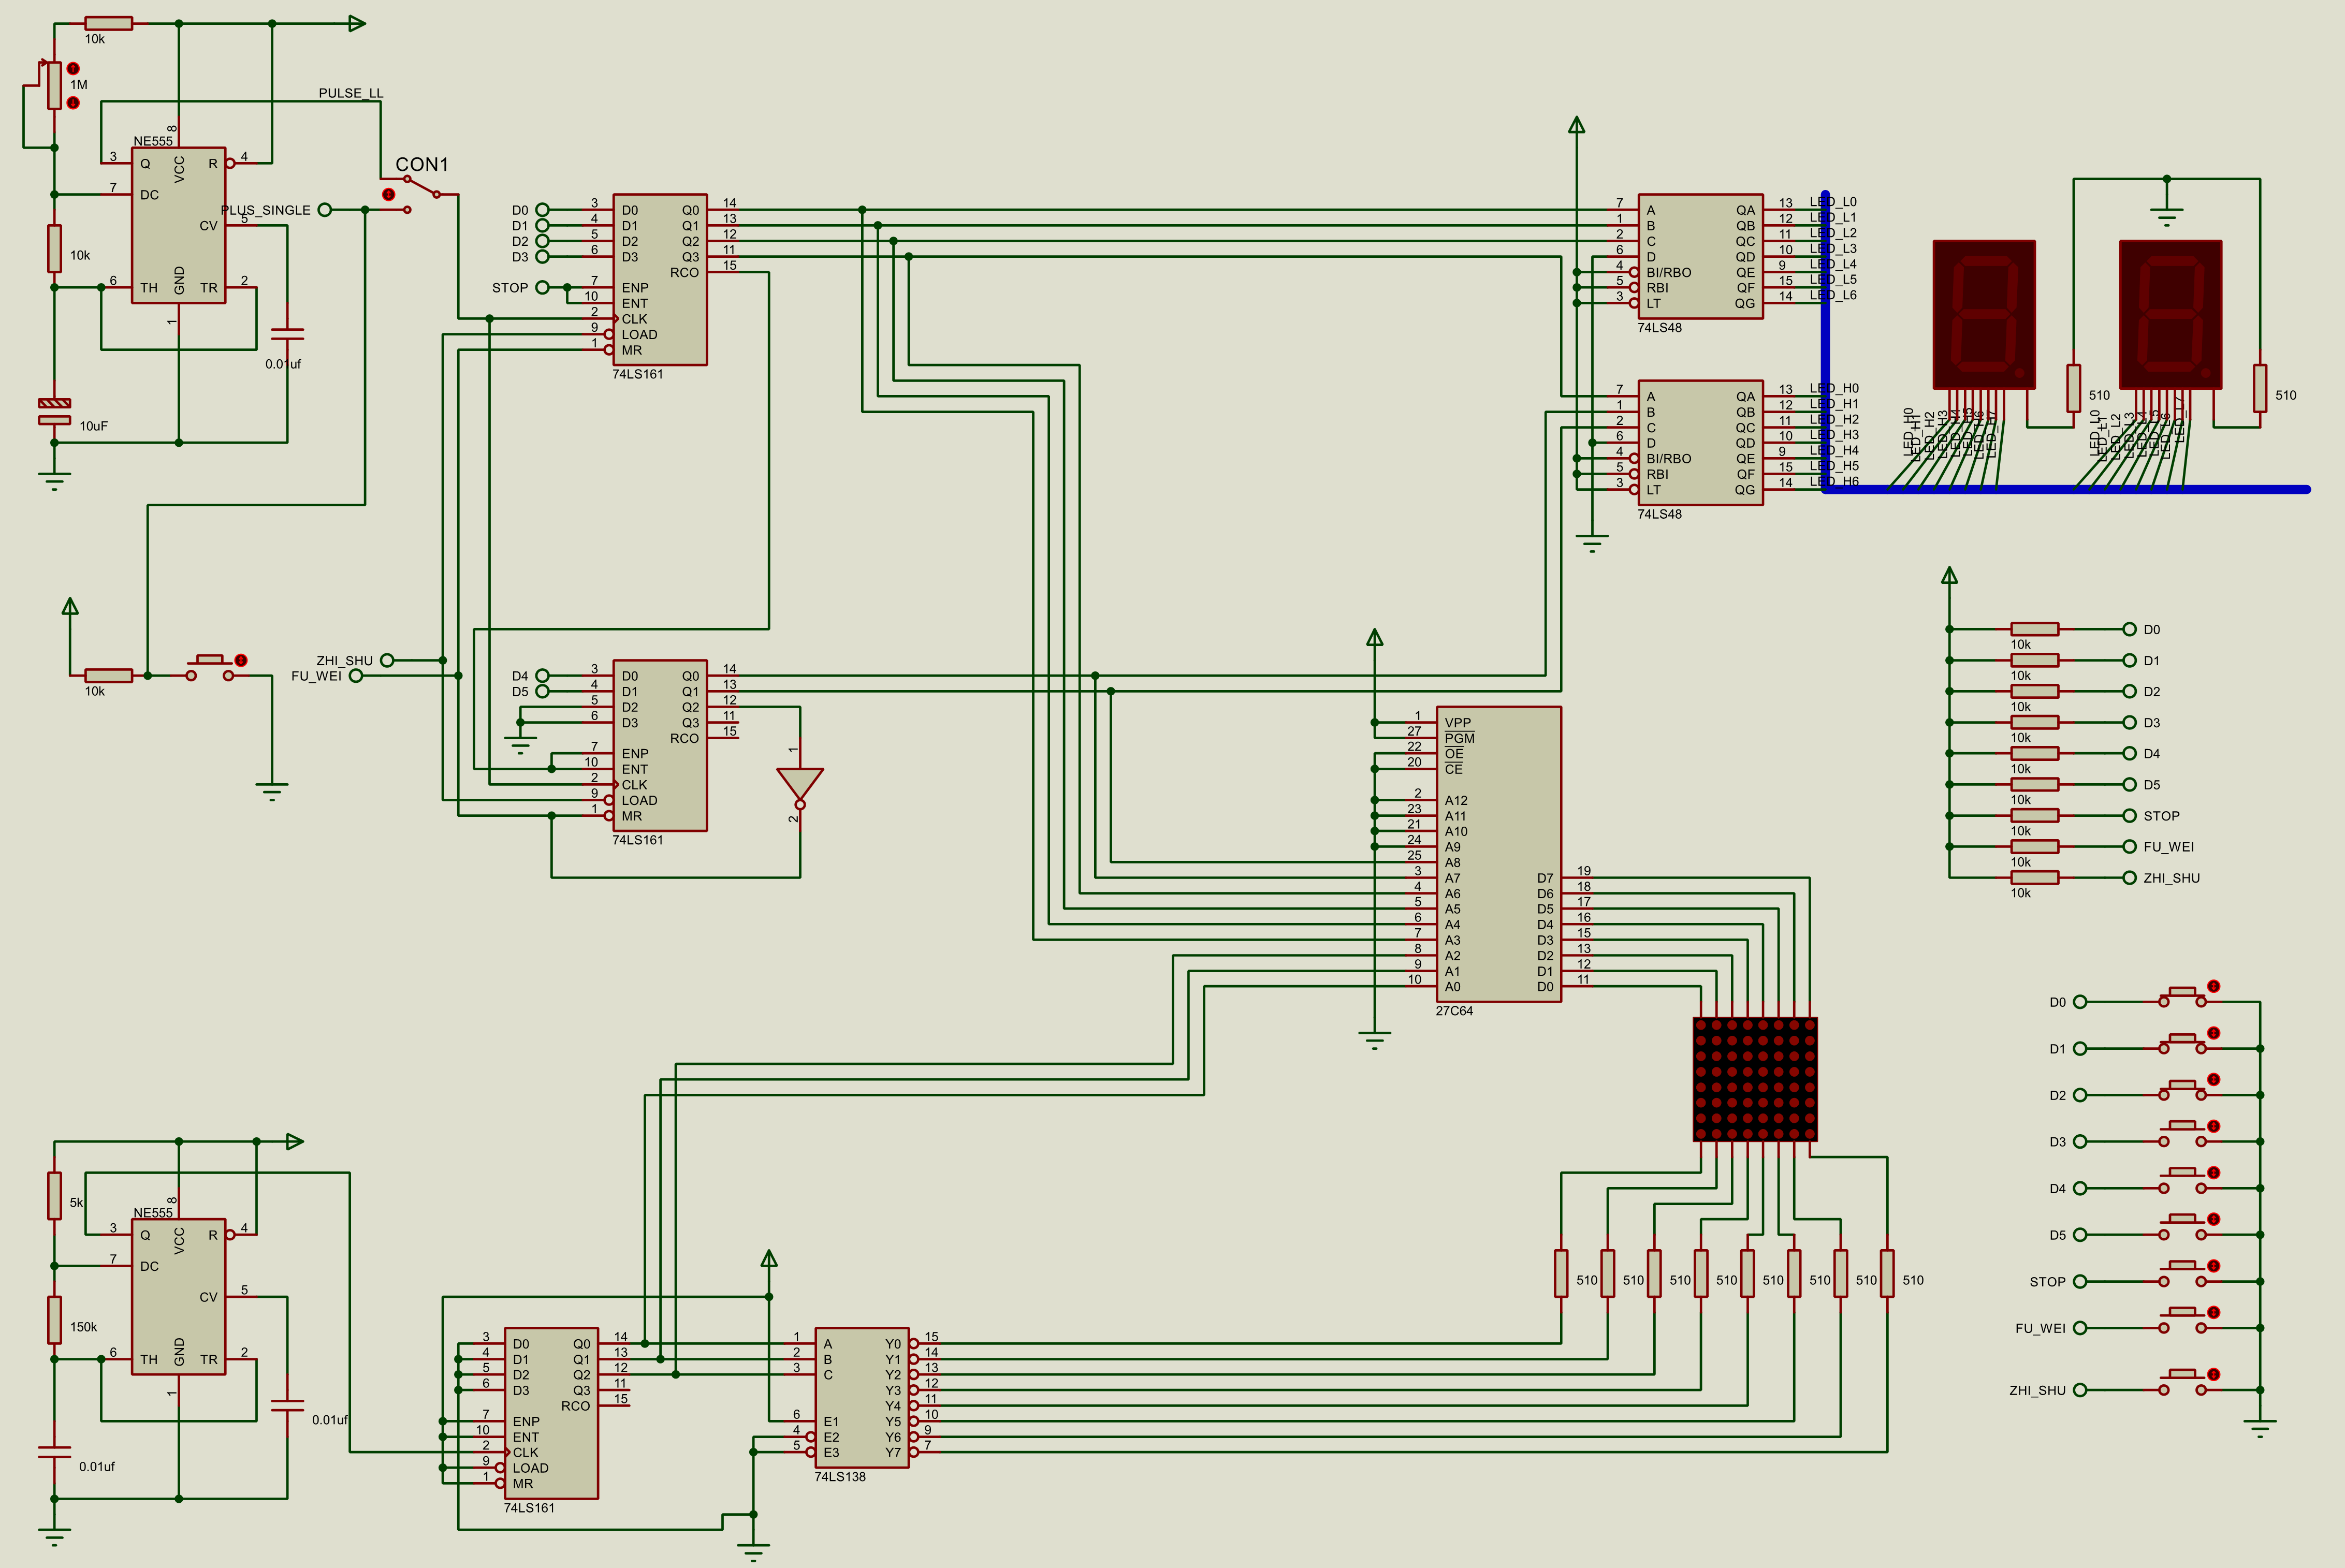Viewport: 2345px width, 1568px height.
Task: Select the upper 74LS48 with LED_L outputs
Action: [1700, 256]
